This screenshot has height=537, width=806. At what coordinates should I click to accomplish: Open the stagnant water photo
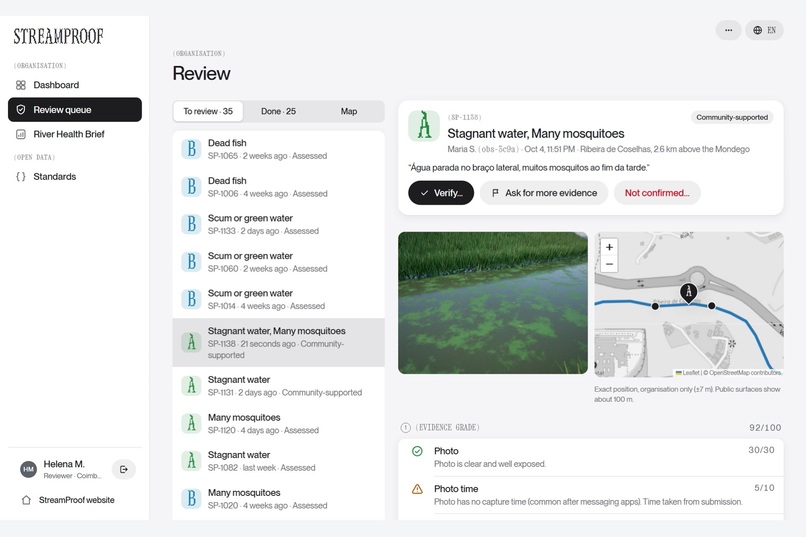pyautogui.click(x=493, y=303)
